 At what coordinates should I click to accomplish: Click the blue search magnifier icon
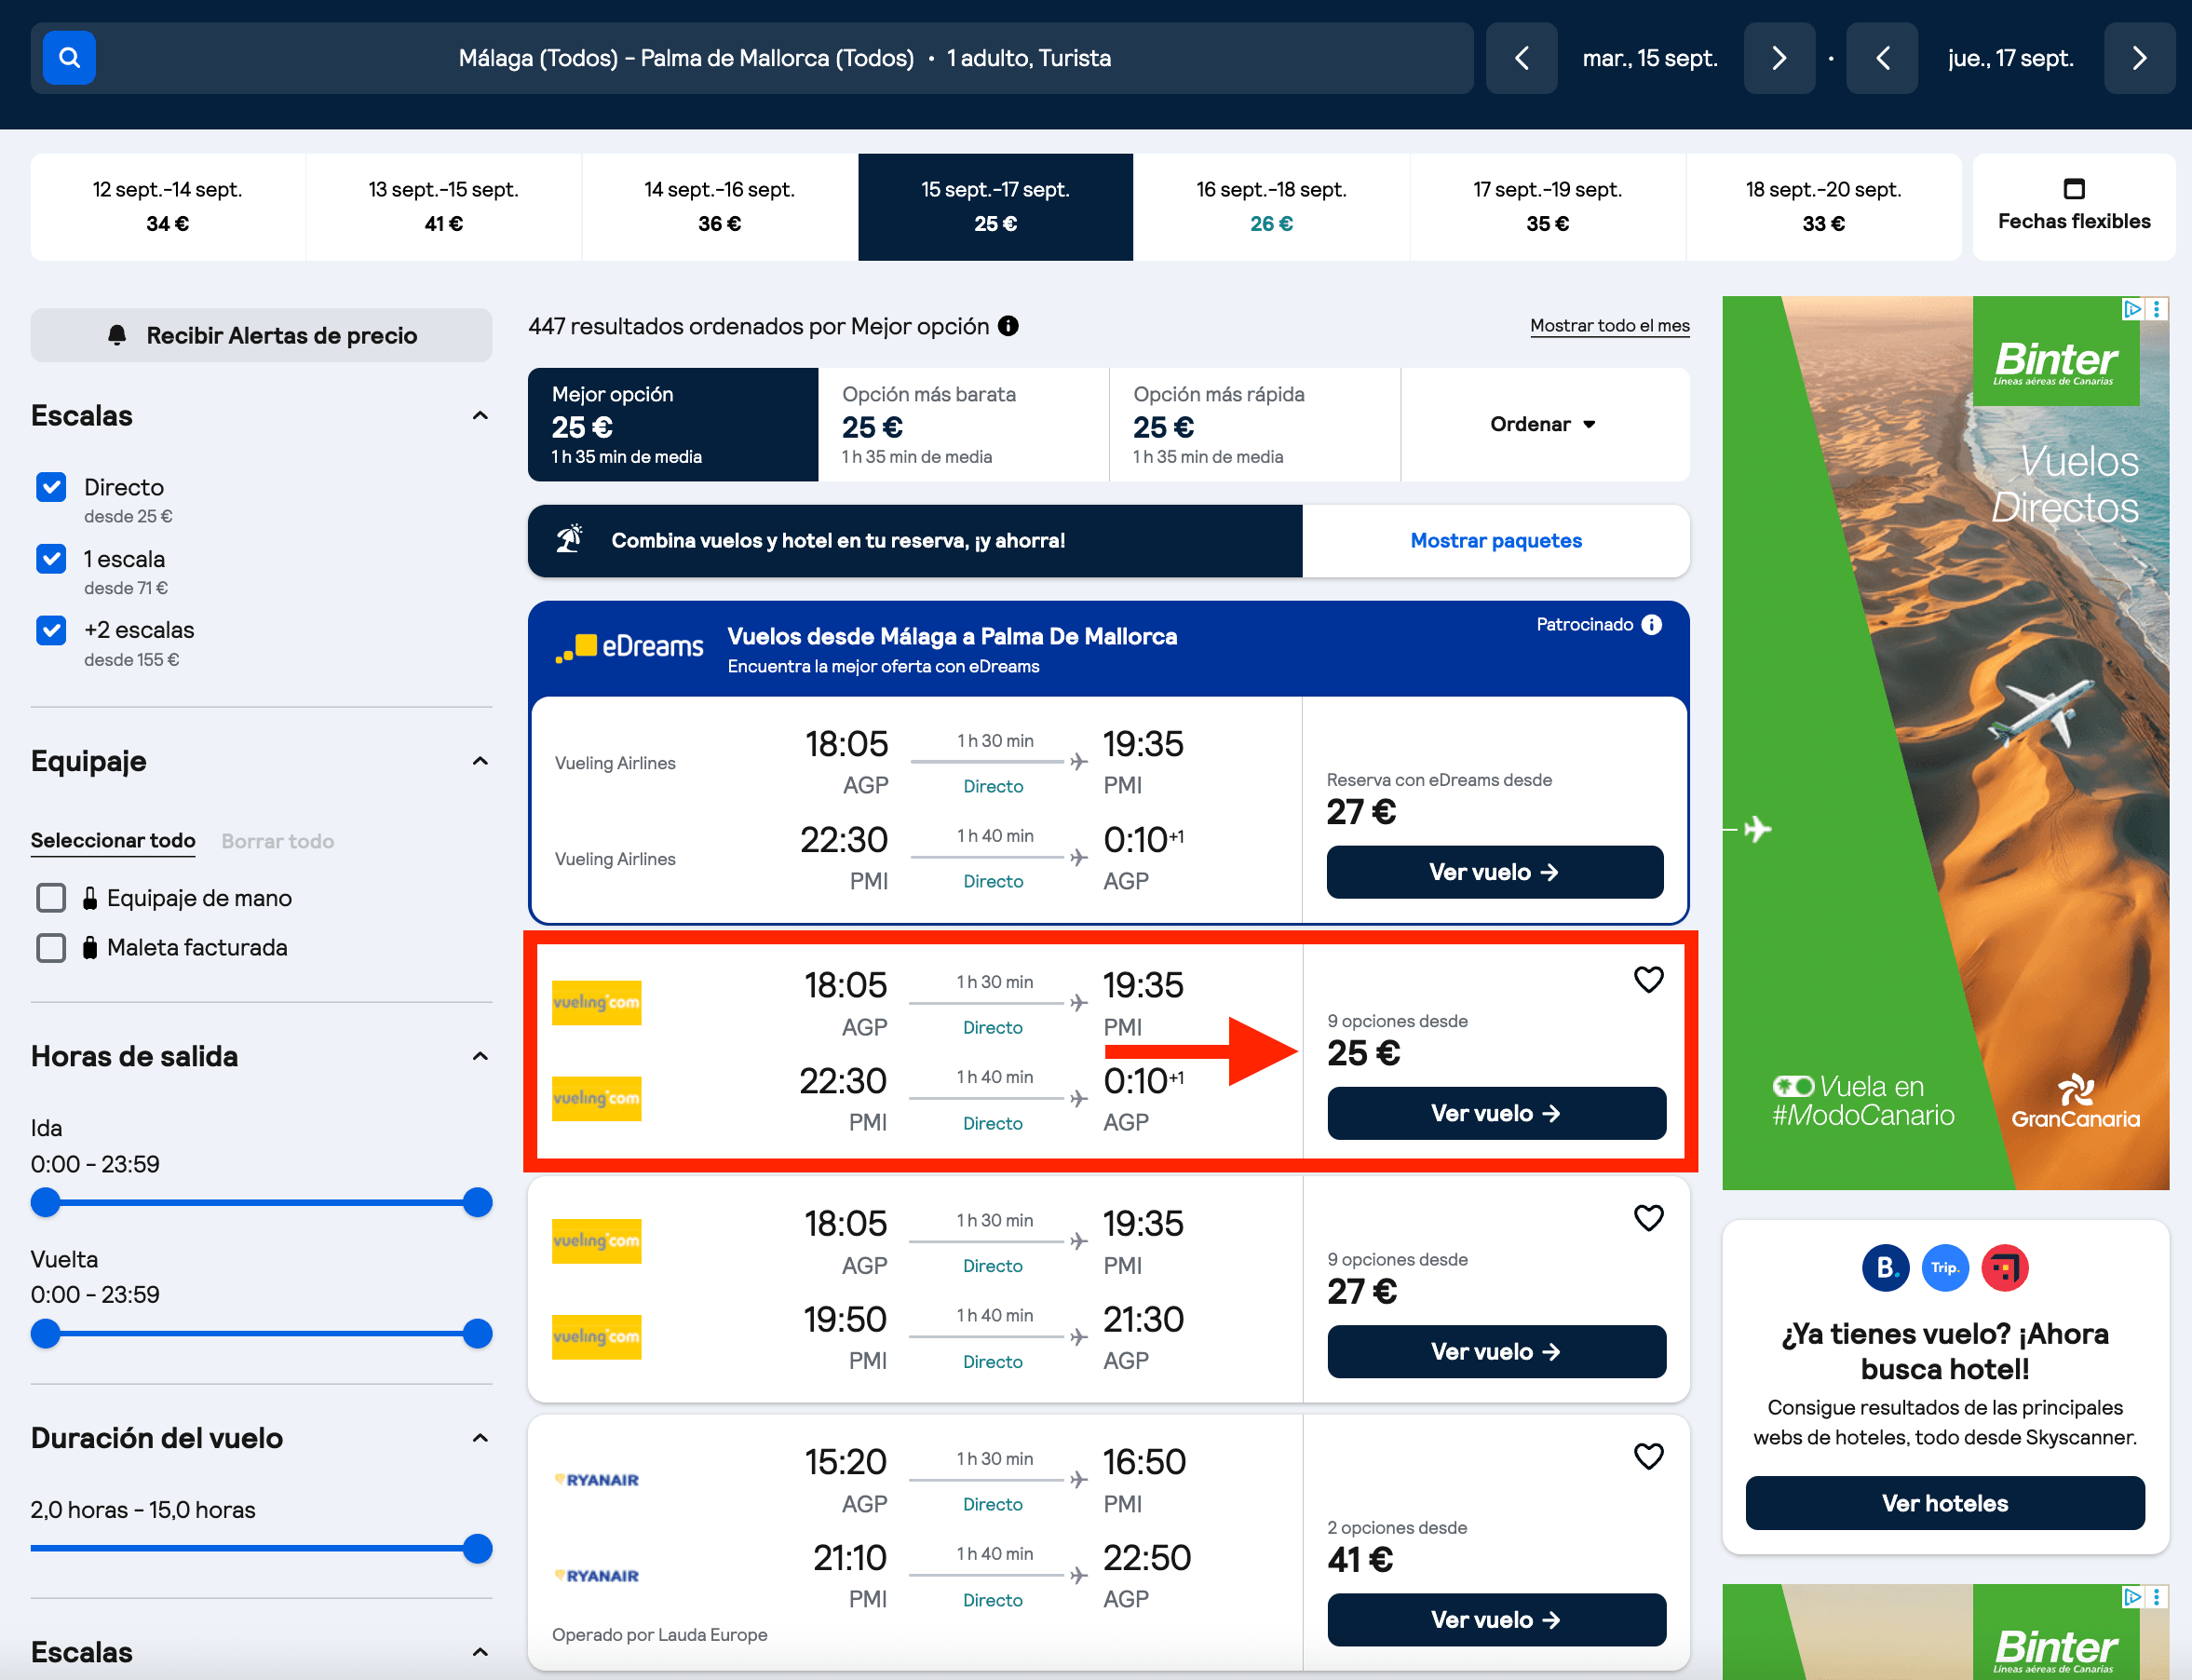click(x=69, y=58)
